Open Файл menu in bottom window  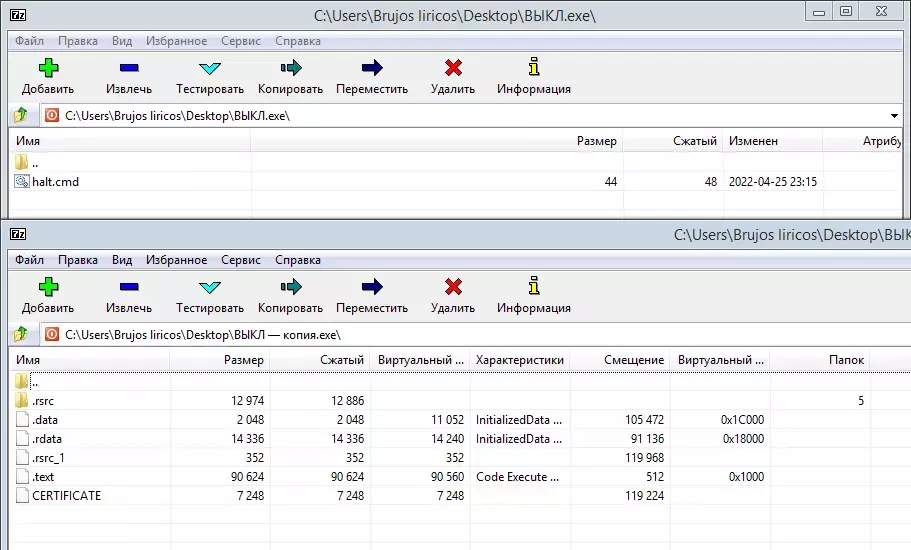(29, 260)
